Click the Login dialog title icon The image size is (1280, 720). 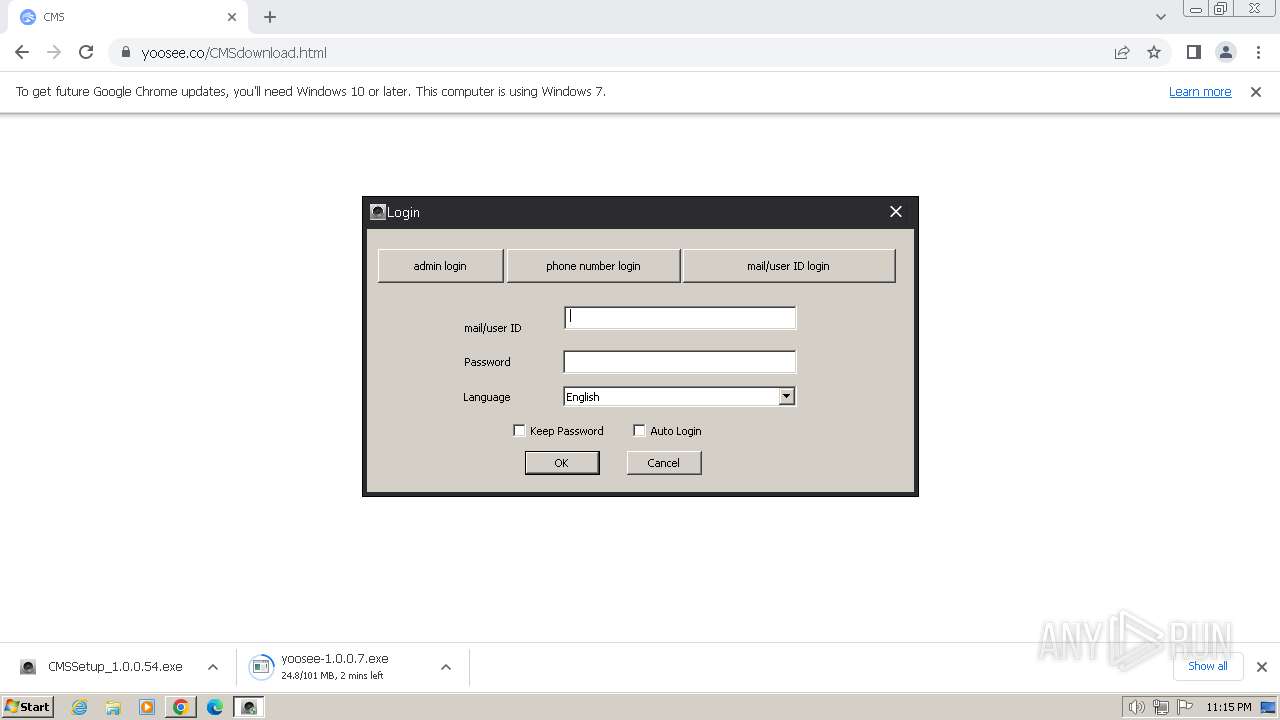coord(378,212)
